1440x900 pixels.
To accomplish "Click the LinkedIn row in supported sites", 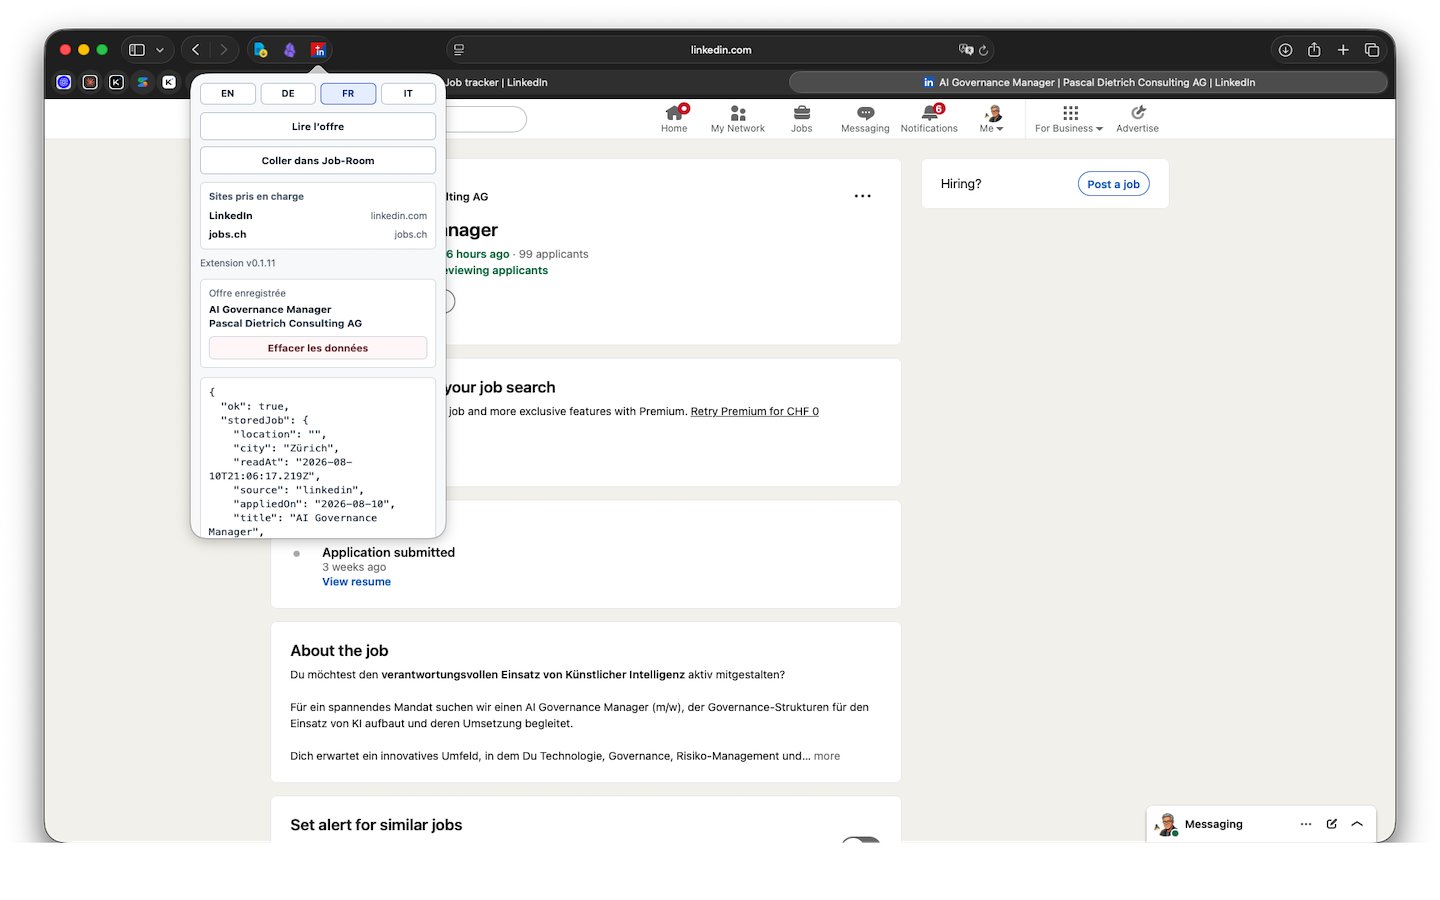I will point(318,216).
